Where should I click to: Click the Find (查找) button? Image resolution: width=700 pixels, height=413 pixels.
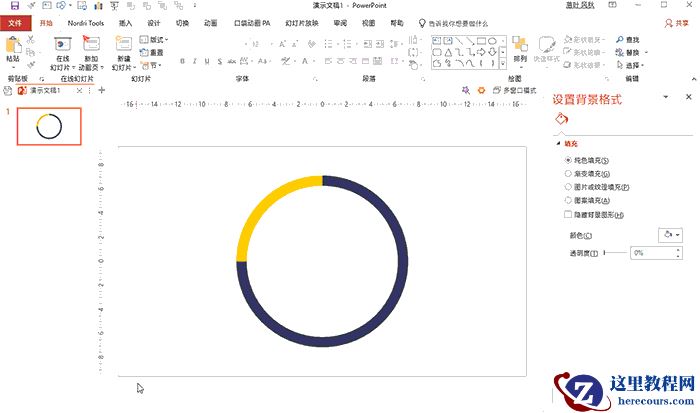[x=628, y=40]
